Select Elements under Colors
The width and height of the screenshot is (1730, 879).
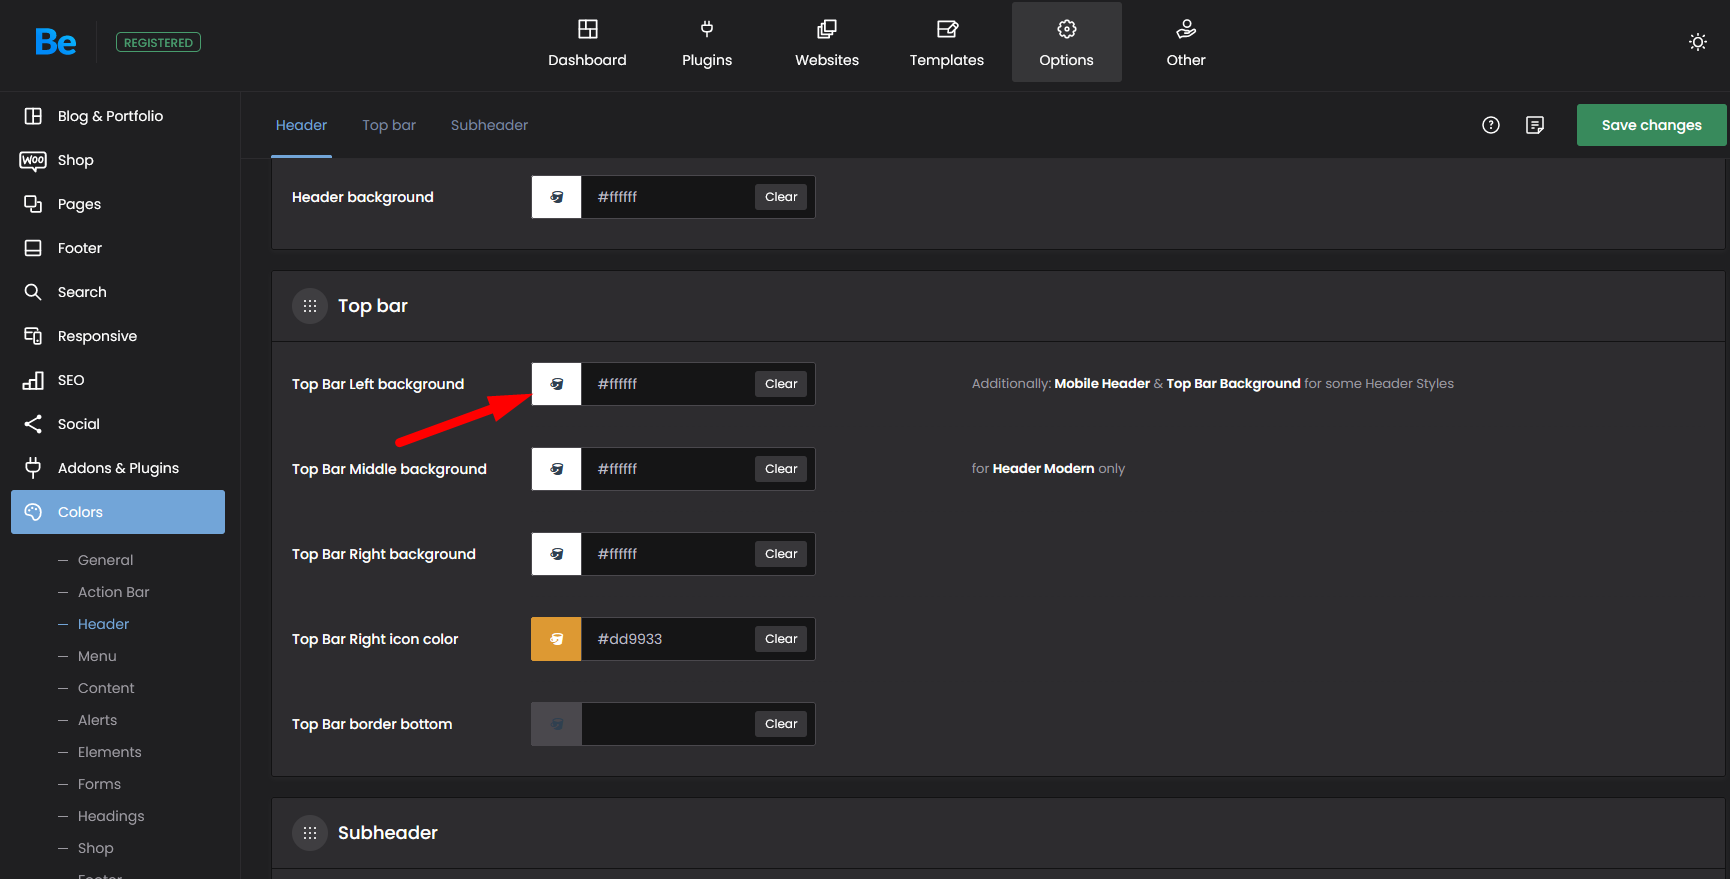click(109, 752)
